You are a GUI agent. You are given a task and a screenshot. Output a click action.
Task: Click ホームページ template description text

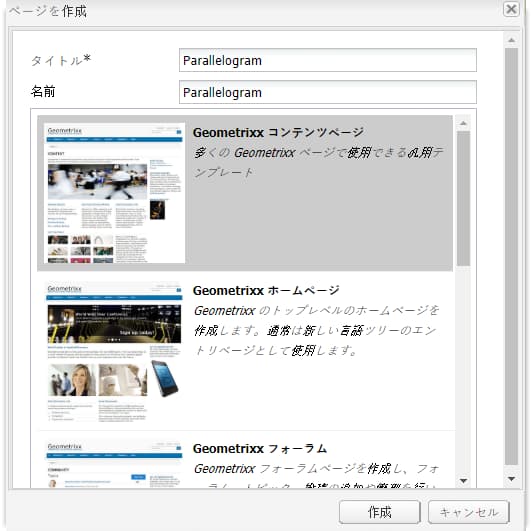316,331
